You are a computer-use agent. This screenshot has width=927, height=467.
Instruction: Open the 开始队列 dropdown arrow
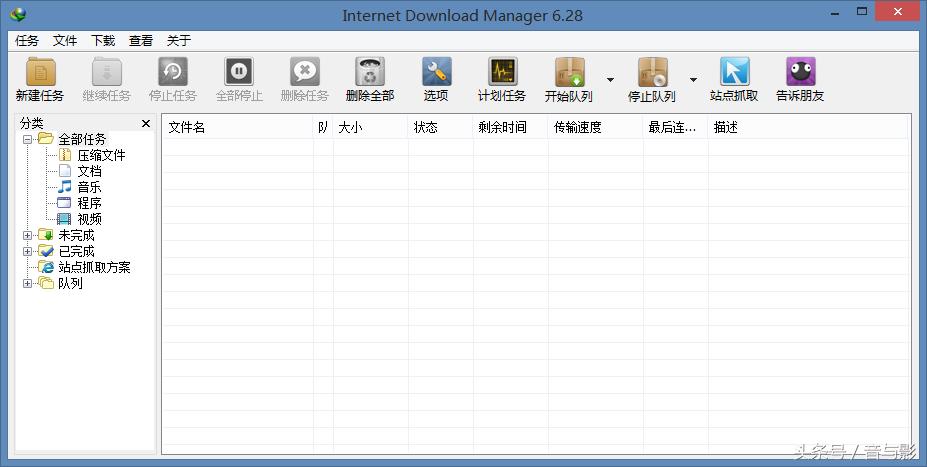[610, 80]
